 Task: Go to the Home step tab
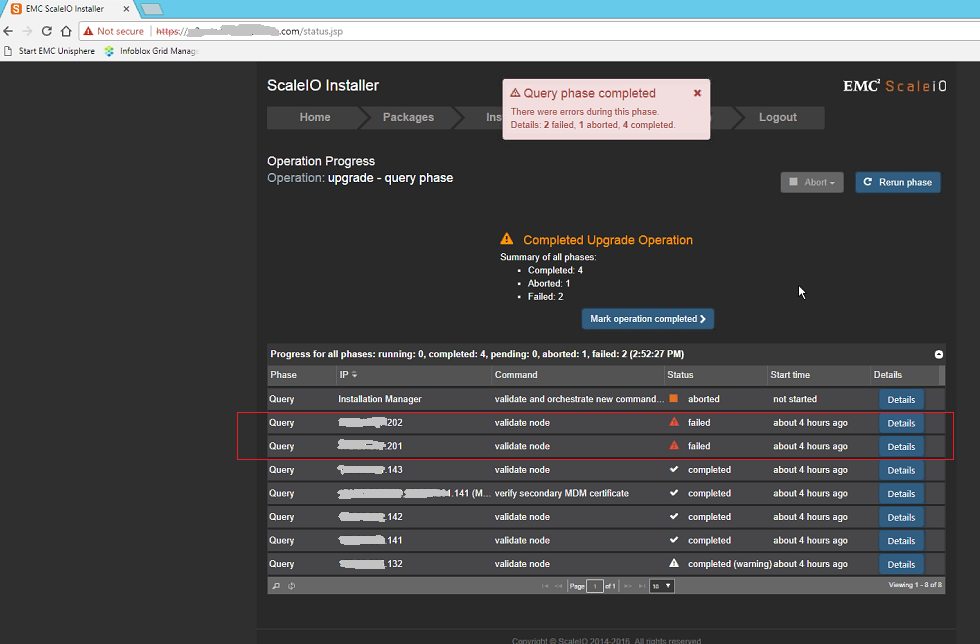(x=314, y=118)
